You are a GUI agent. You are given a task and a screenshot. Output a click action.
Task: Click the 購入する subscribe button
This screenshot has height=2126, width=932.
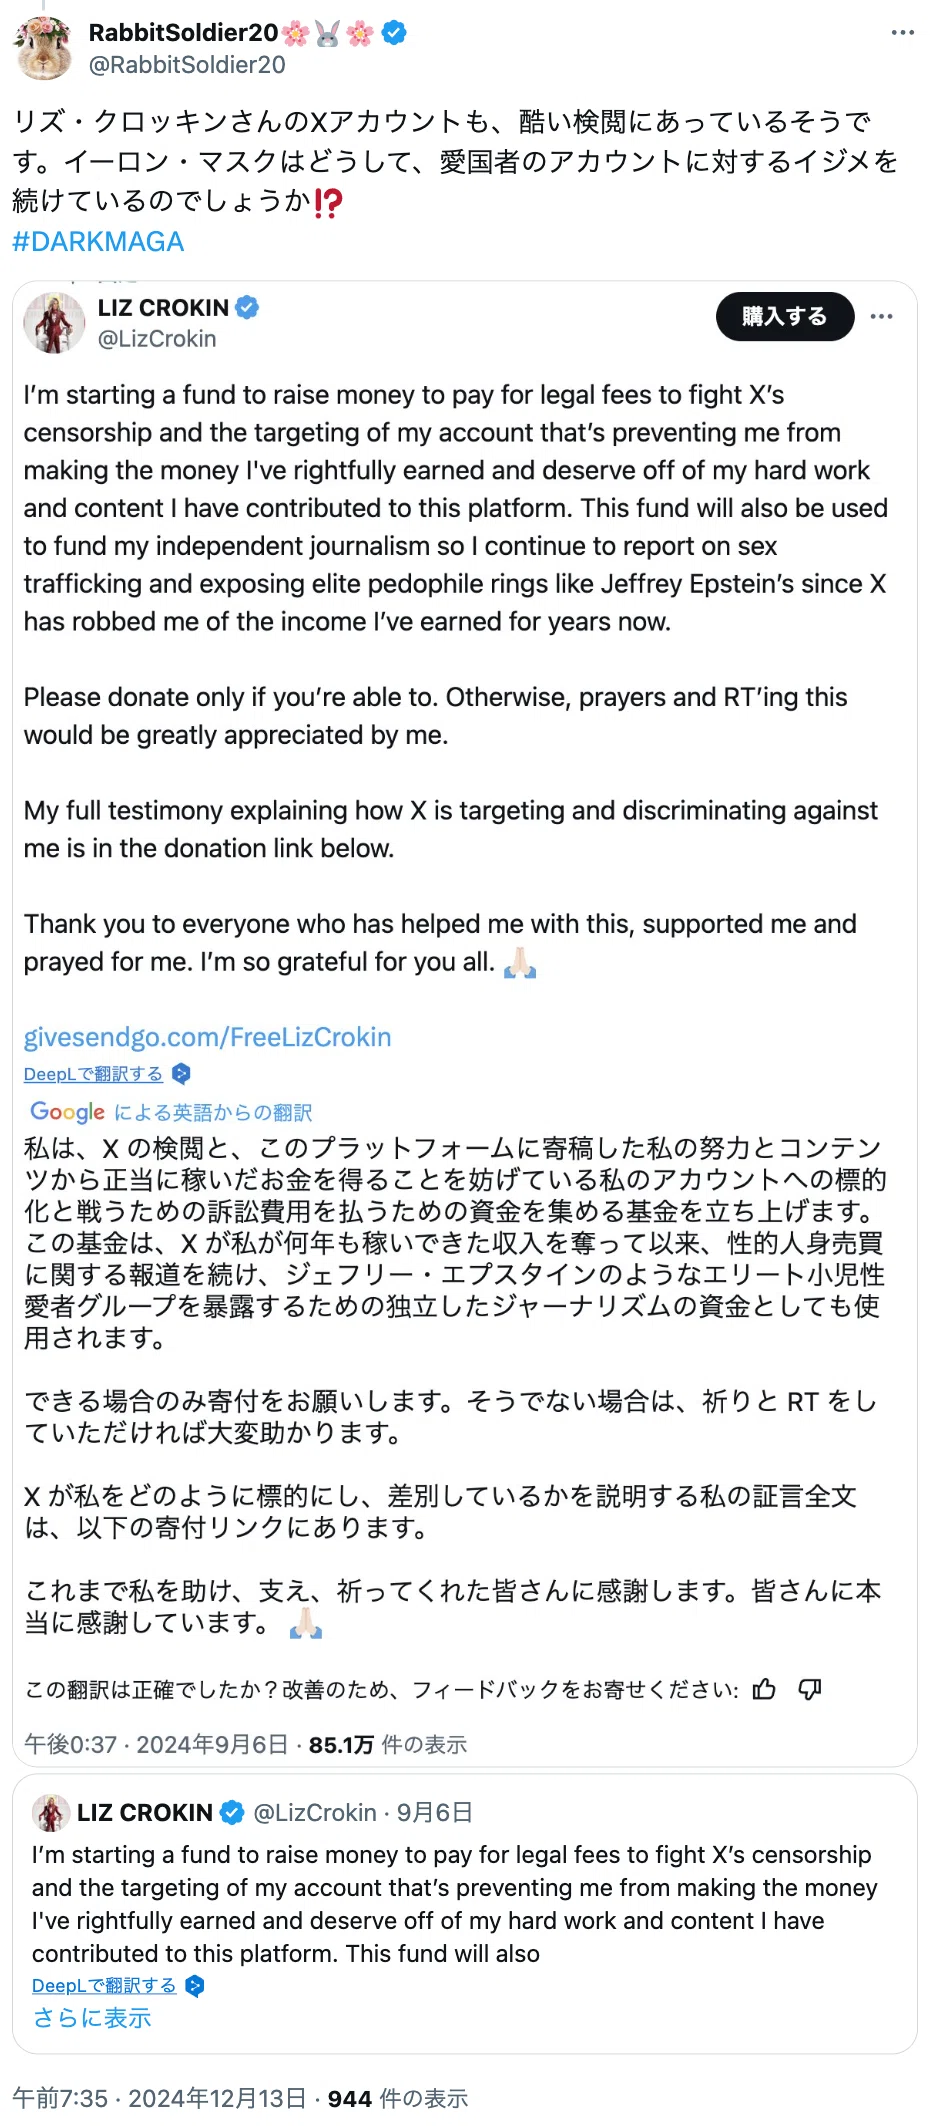pos(785,316)
